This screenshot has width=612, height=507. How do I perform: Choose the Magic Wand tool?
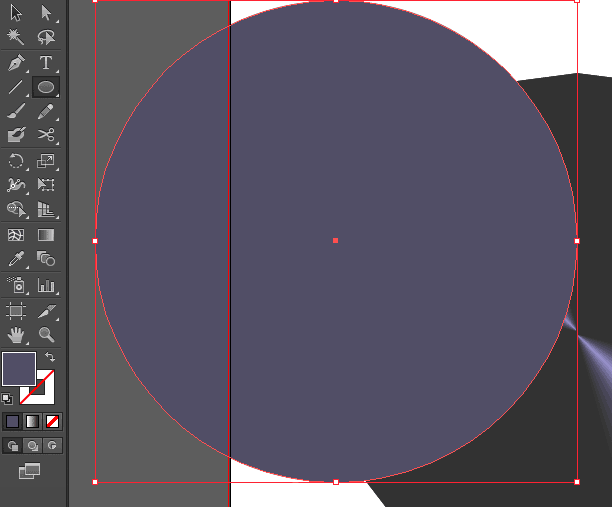(x=16, y=37)
